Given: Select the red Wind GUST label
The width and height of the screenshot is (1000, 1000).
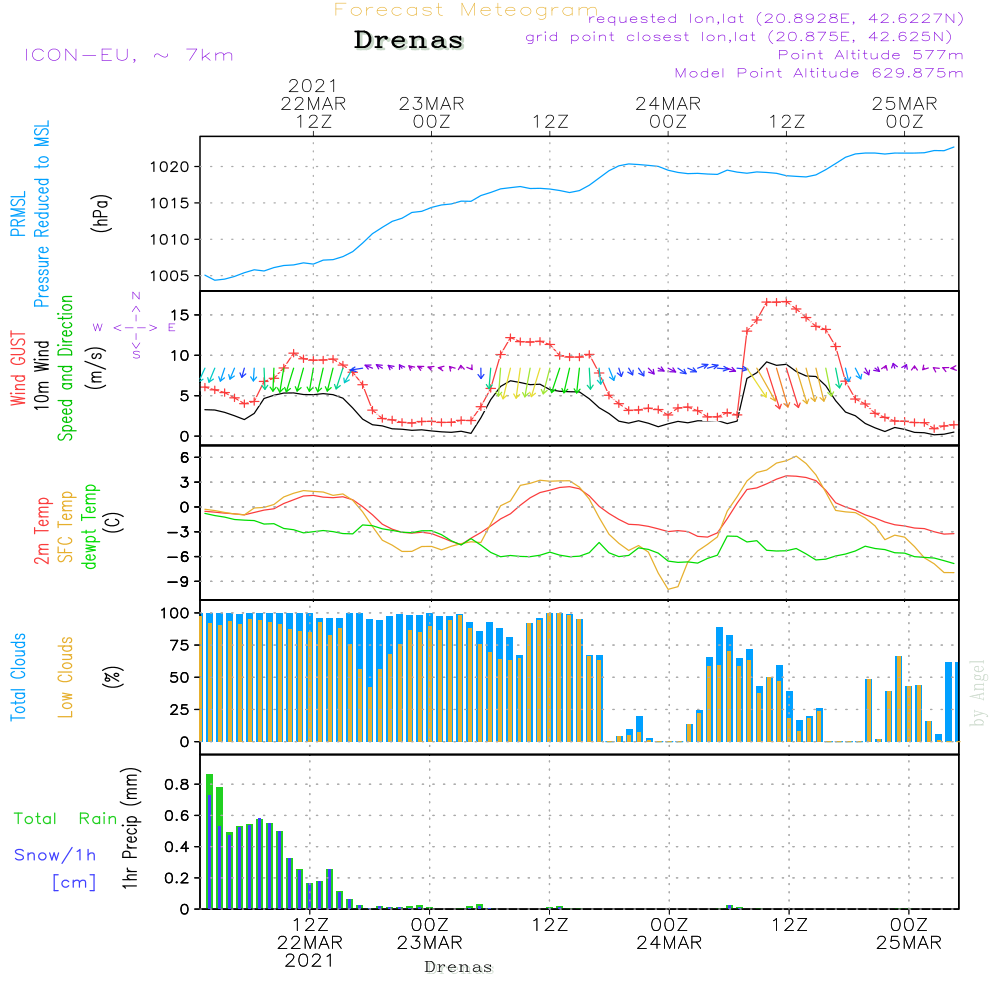Looking at the screenshot, I should pos(18,367).
